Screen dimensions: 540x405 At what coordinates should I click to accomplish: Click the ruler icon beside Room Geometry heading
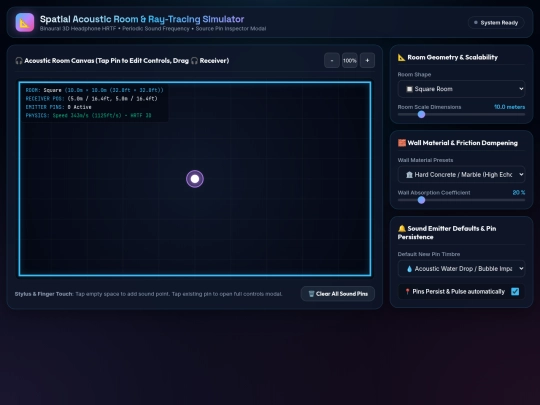point(402,57)
